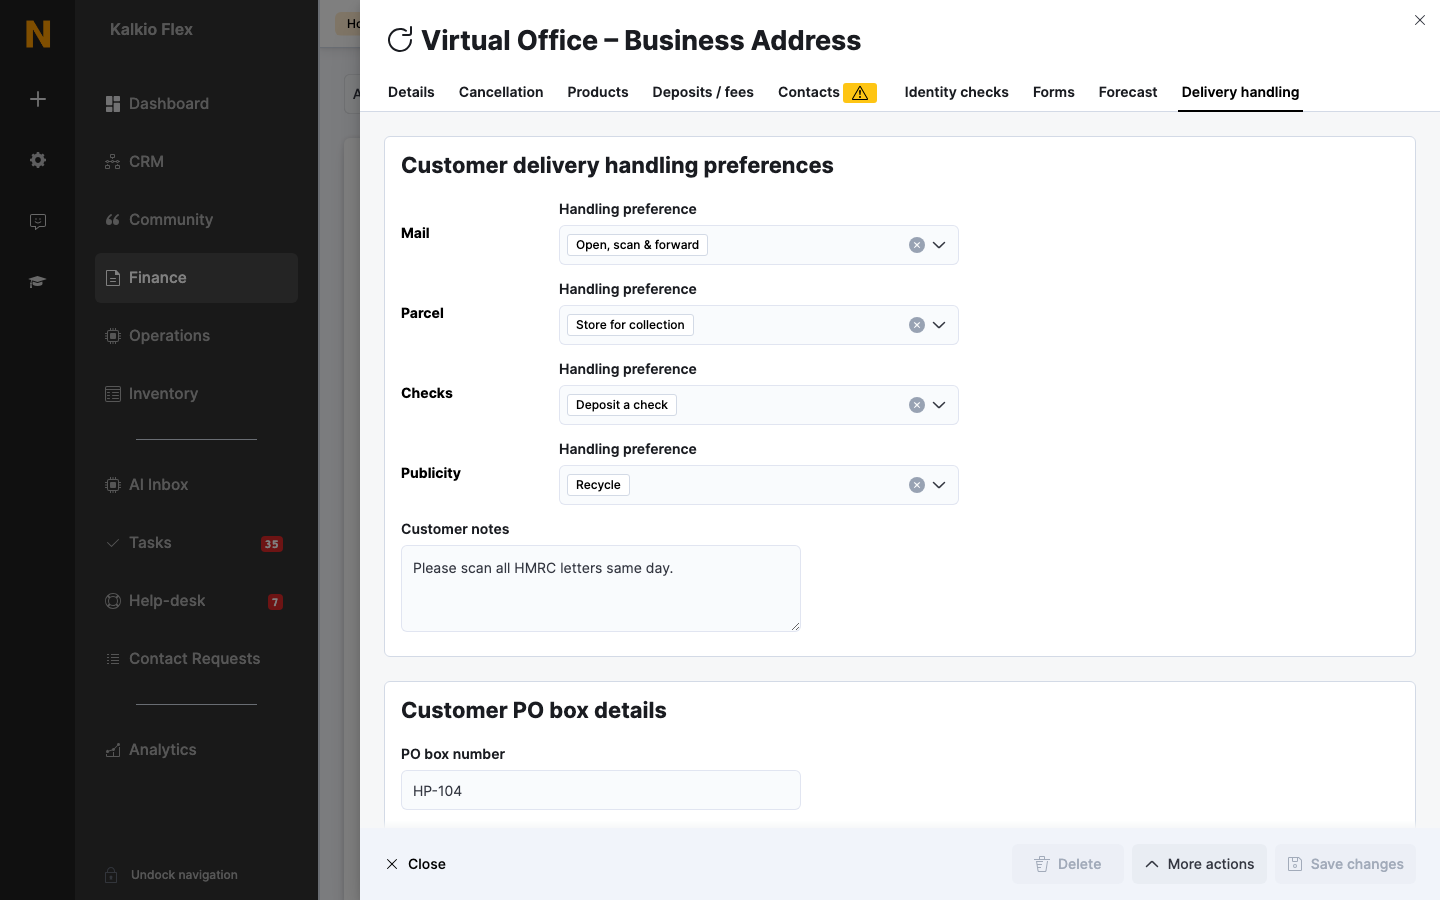Open Finance in the sidebar
1440x900 pixels.
point(196,278)
